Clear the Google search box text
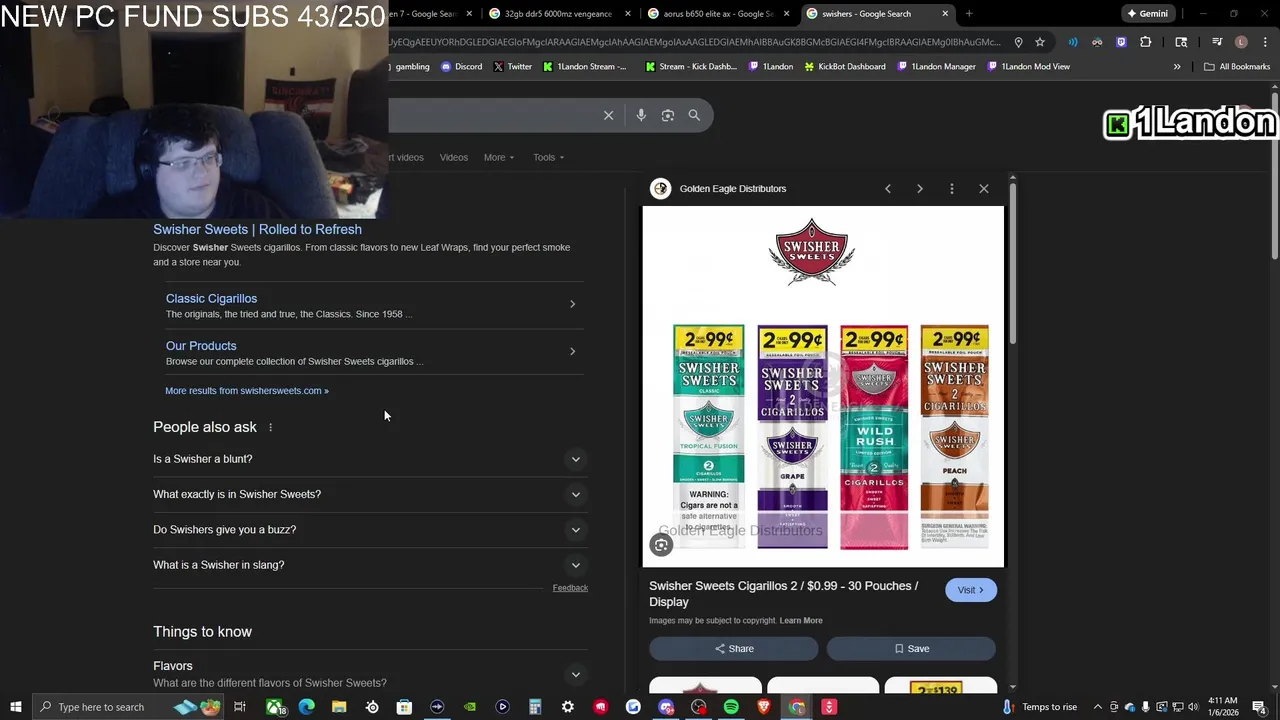This screenshot has height=720, width=1280. [x=608, y=115]
